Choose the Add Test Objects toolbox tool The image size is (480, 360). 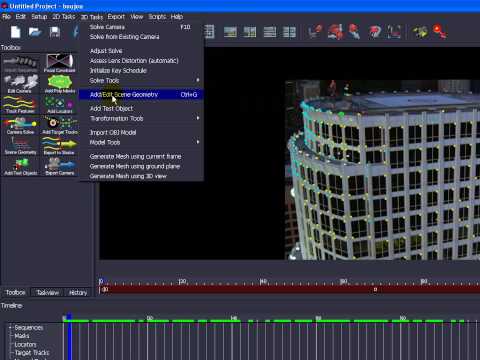(x=20, y=167)
